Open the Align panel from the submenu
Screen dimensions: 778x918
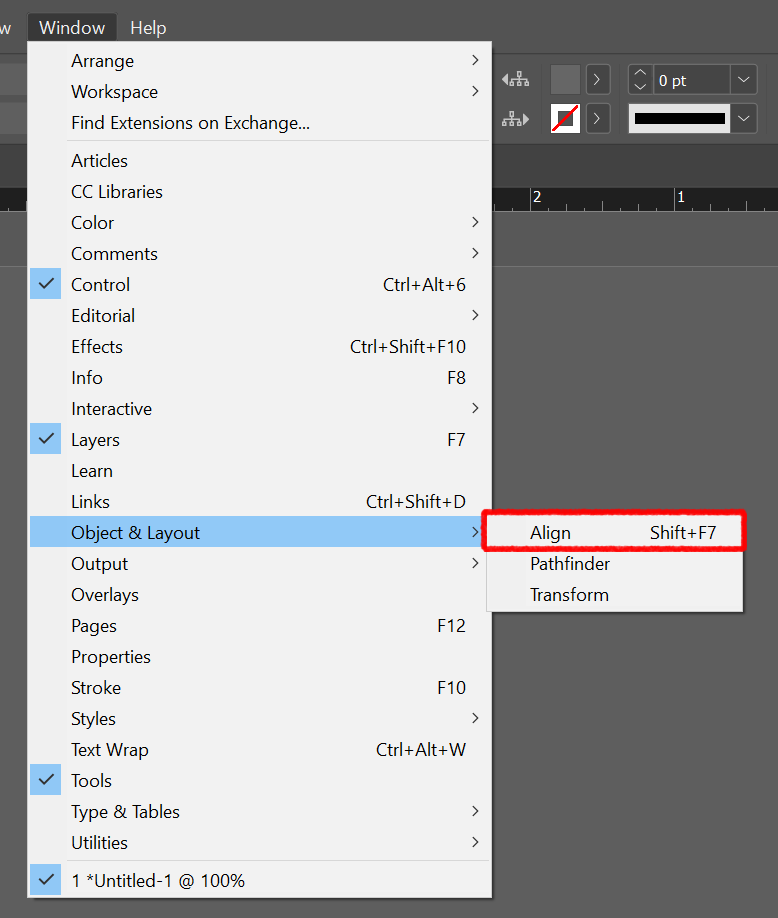(x=615, y=533)
